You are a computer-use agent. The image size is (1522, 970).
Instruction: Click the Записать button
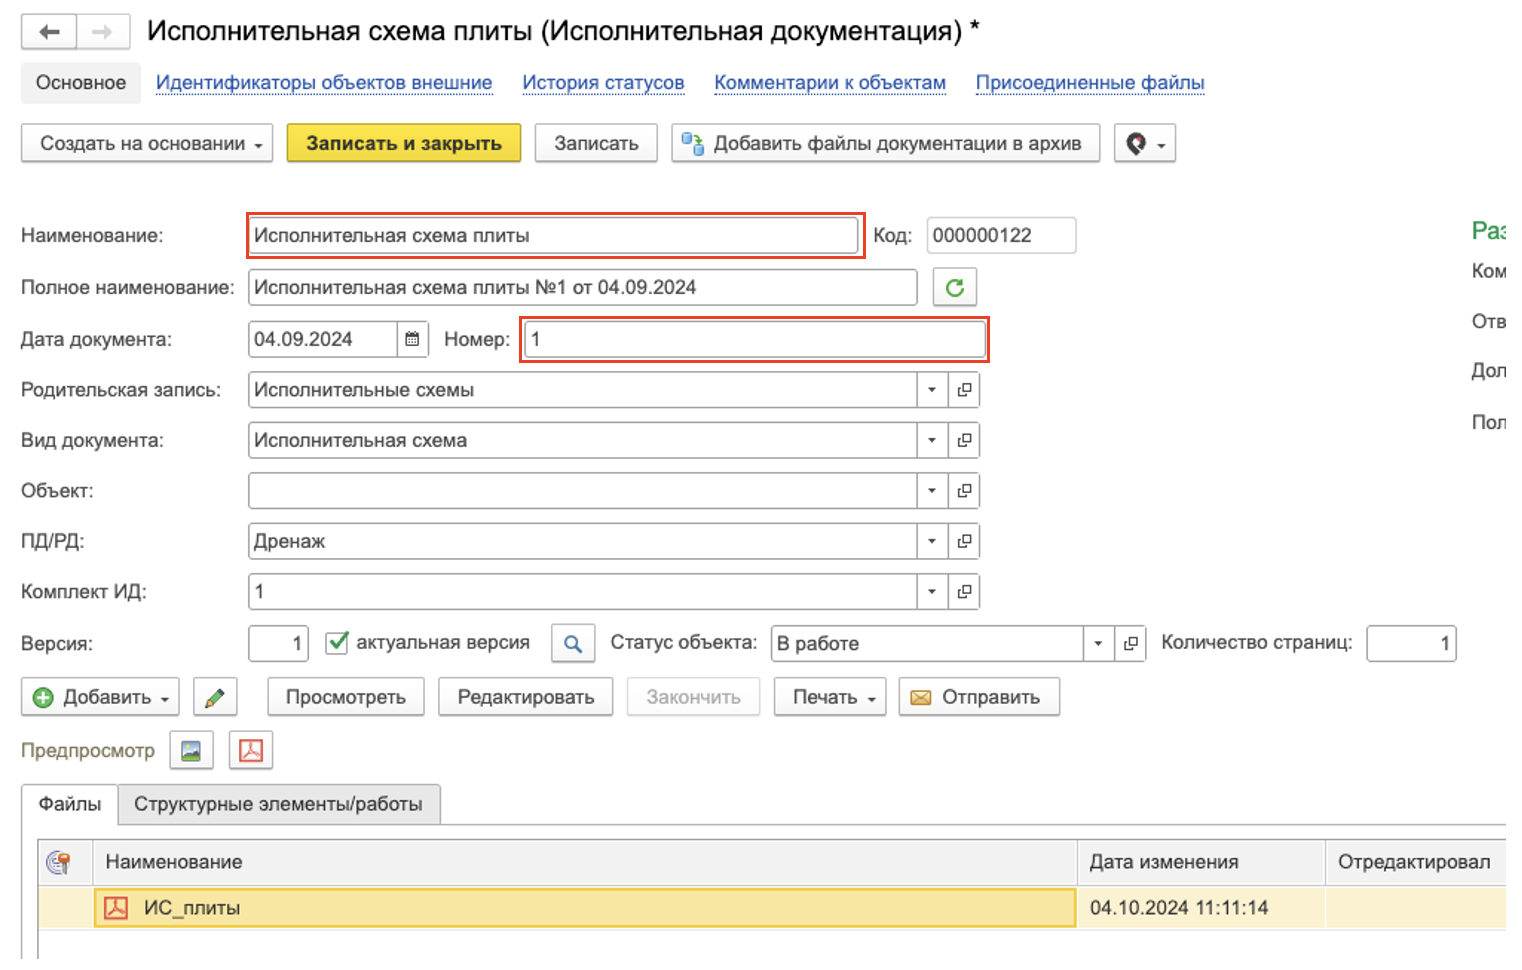(596, 143)
